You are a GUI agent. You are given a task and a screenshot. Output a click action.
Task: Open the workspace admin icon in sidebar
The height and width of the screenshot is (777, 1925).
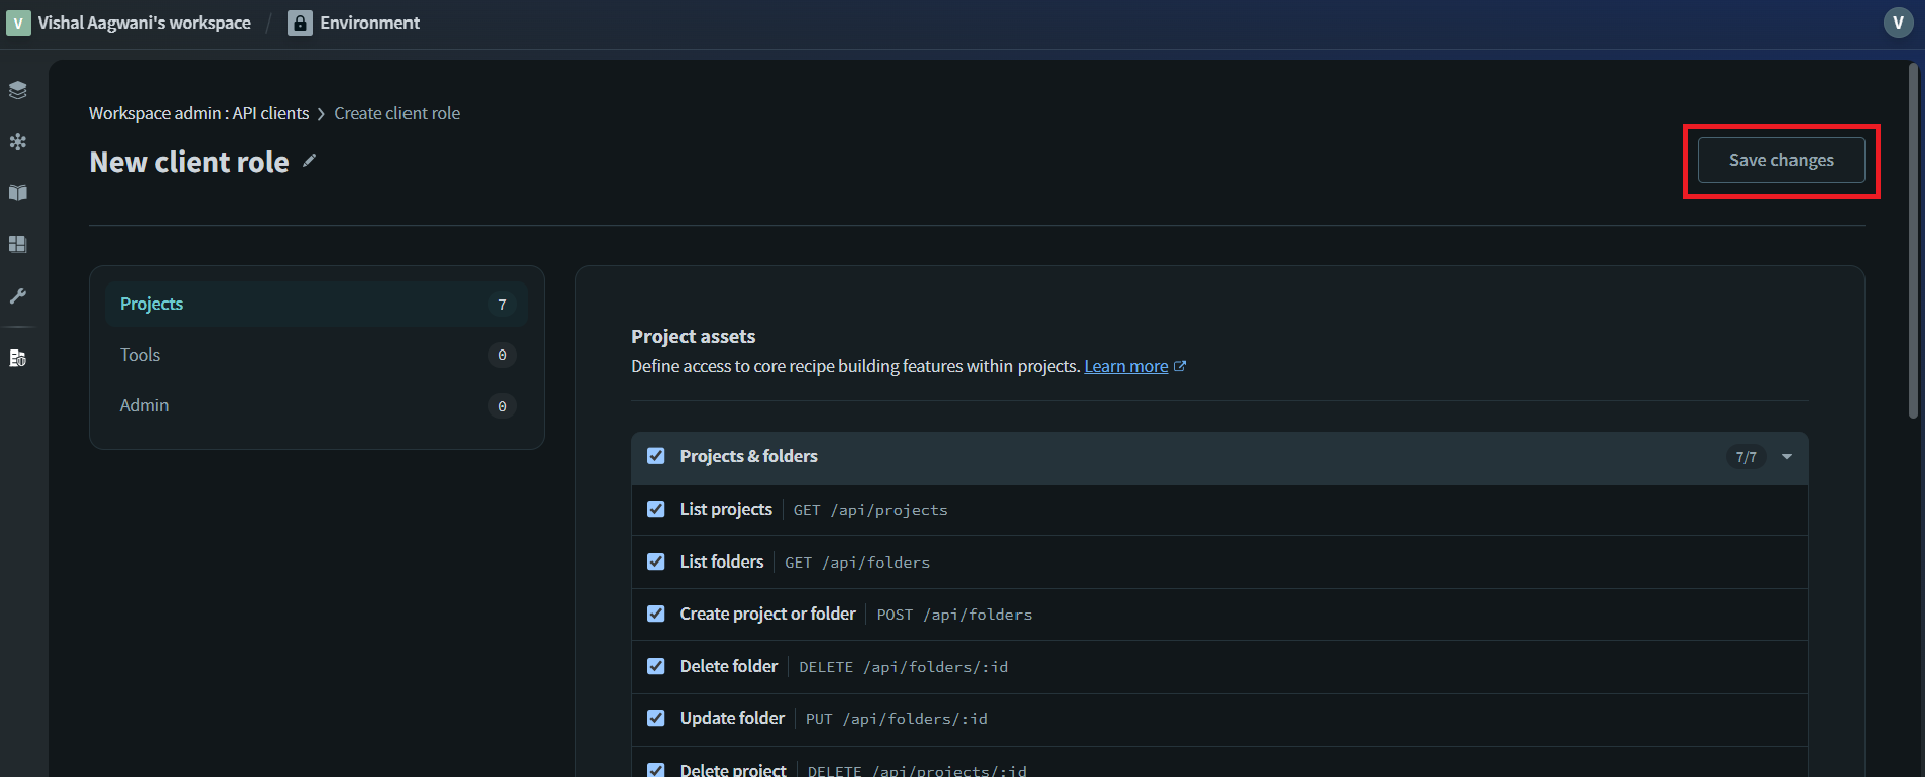point(18,358)
